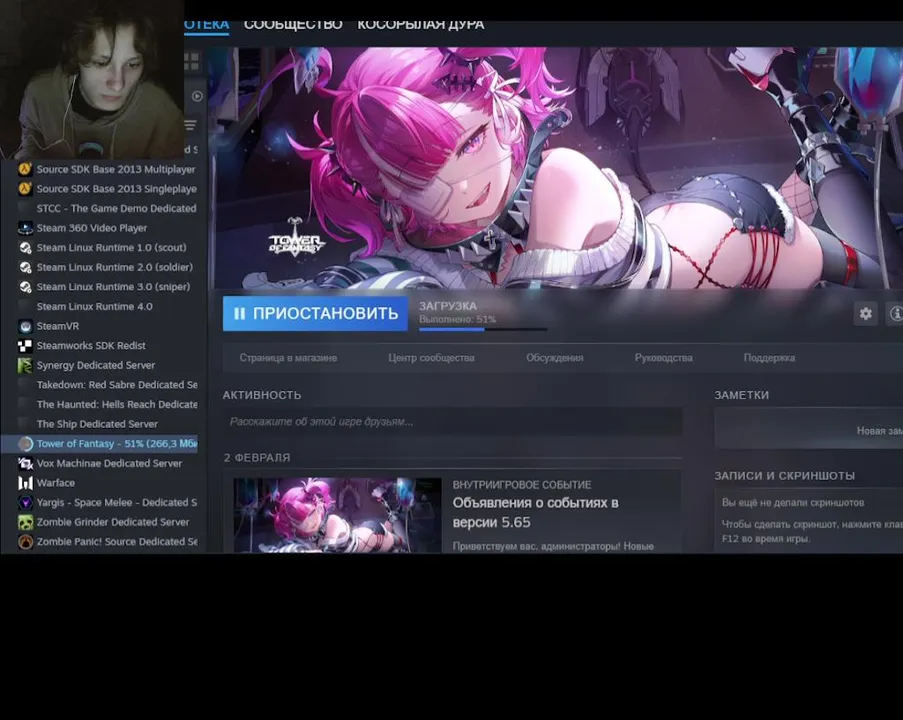Select Source SDK Base 2013 Singleplayer icon

[x=25, y=189]
